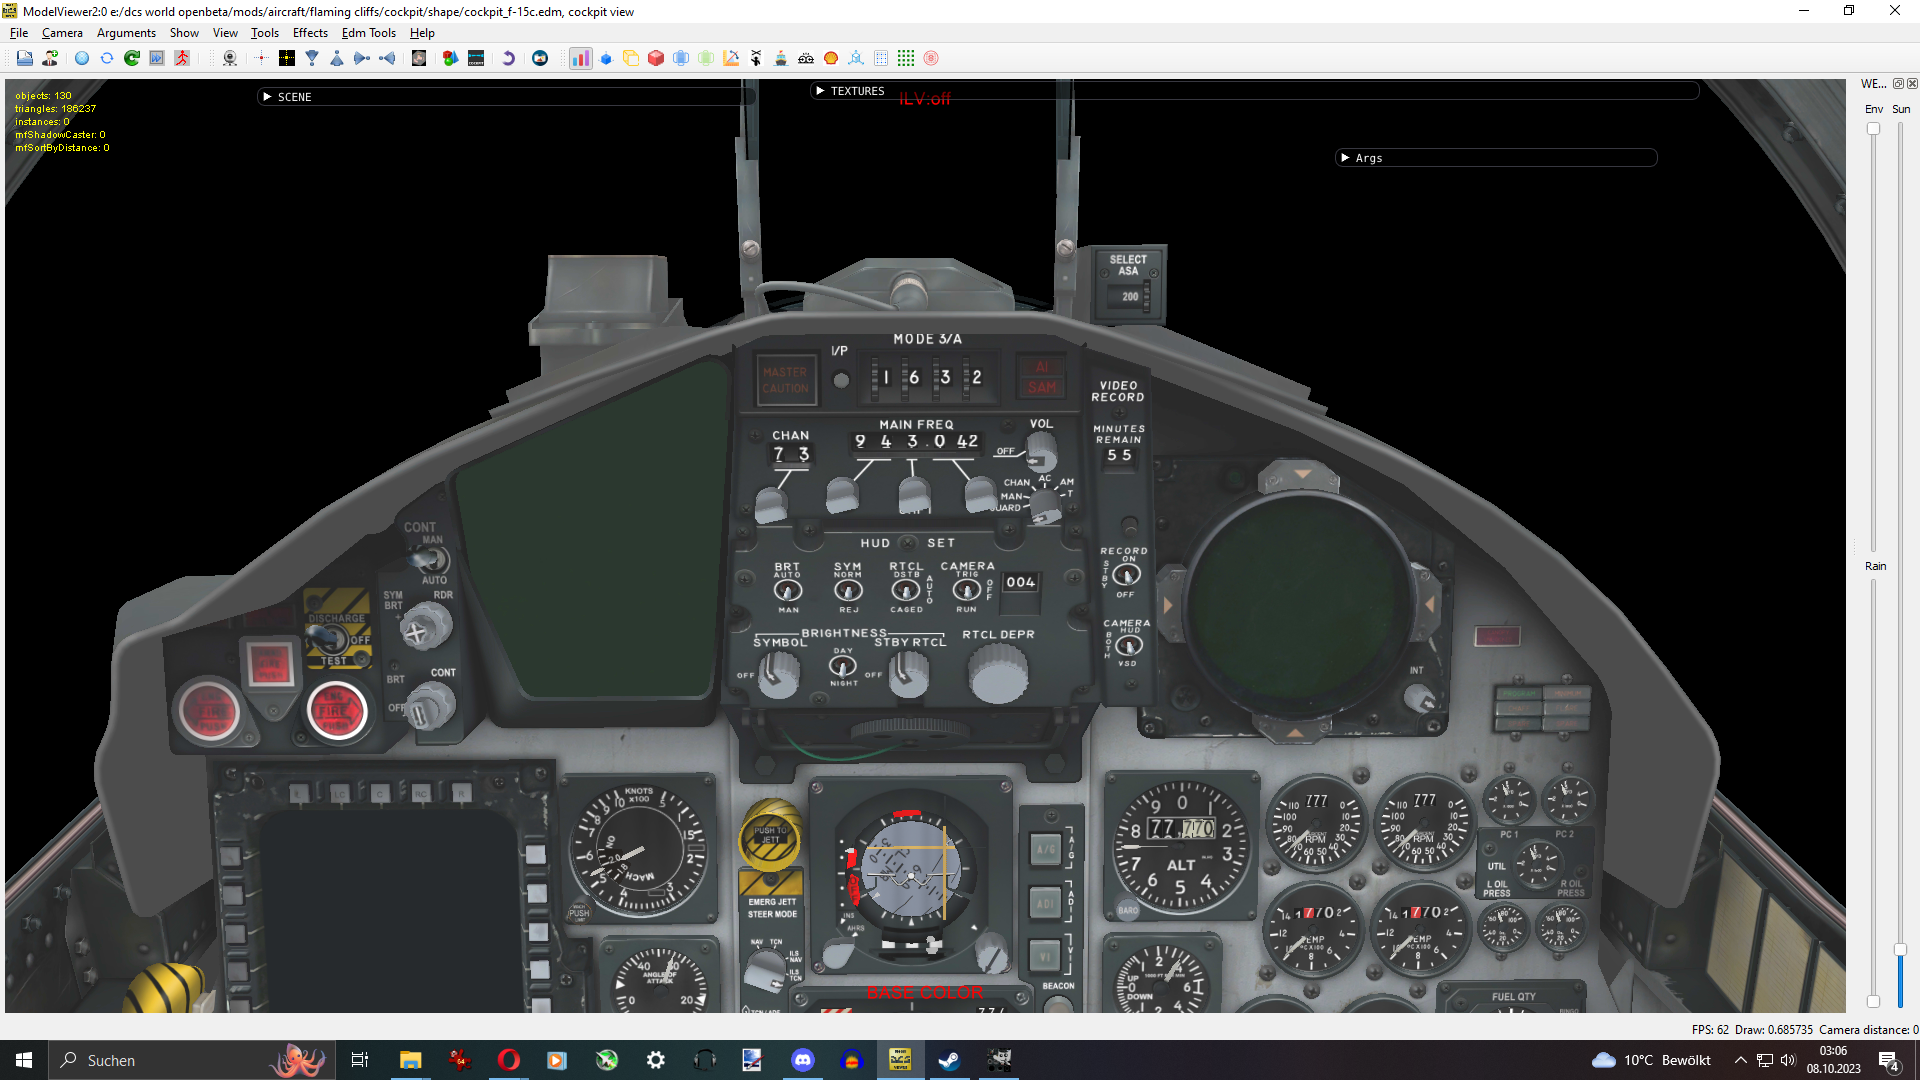Open the Show menu
Screen dimensions: 1920x1080
point(184,33)
